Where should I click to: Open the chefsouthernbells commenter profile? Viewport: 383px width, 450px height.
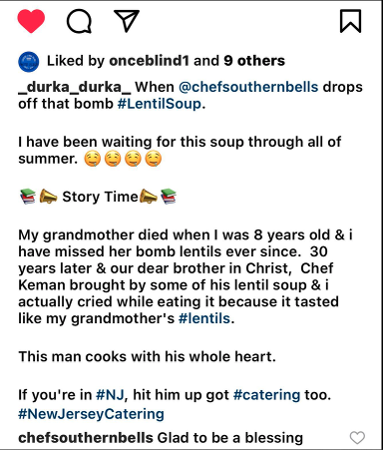(x=86, y=438)
